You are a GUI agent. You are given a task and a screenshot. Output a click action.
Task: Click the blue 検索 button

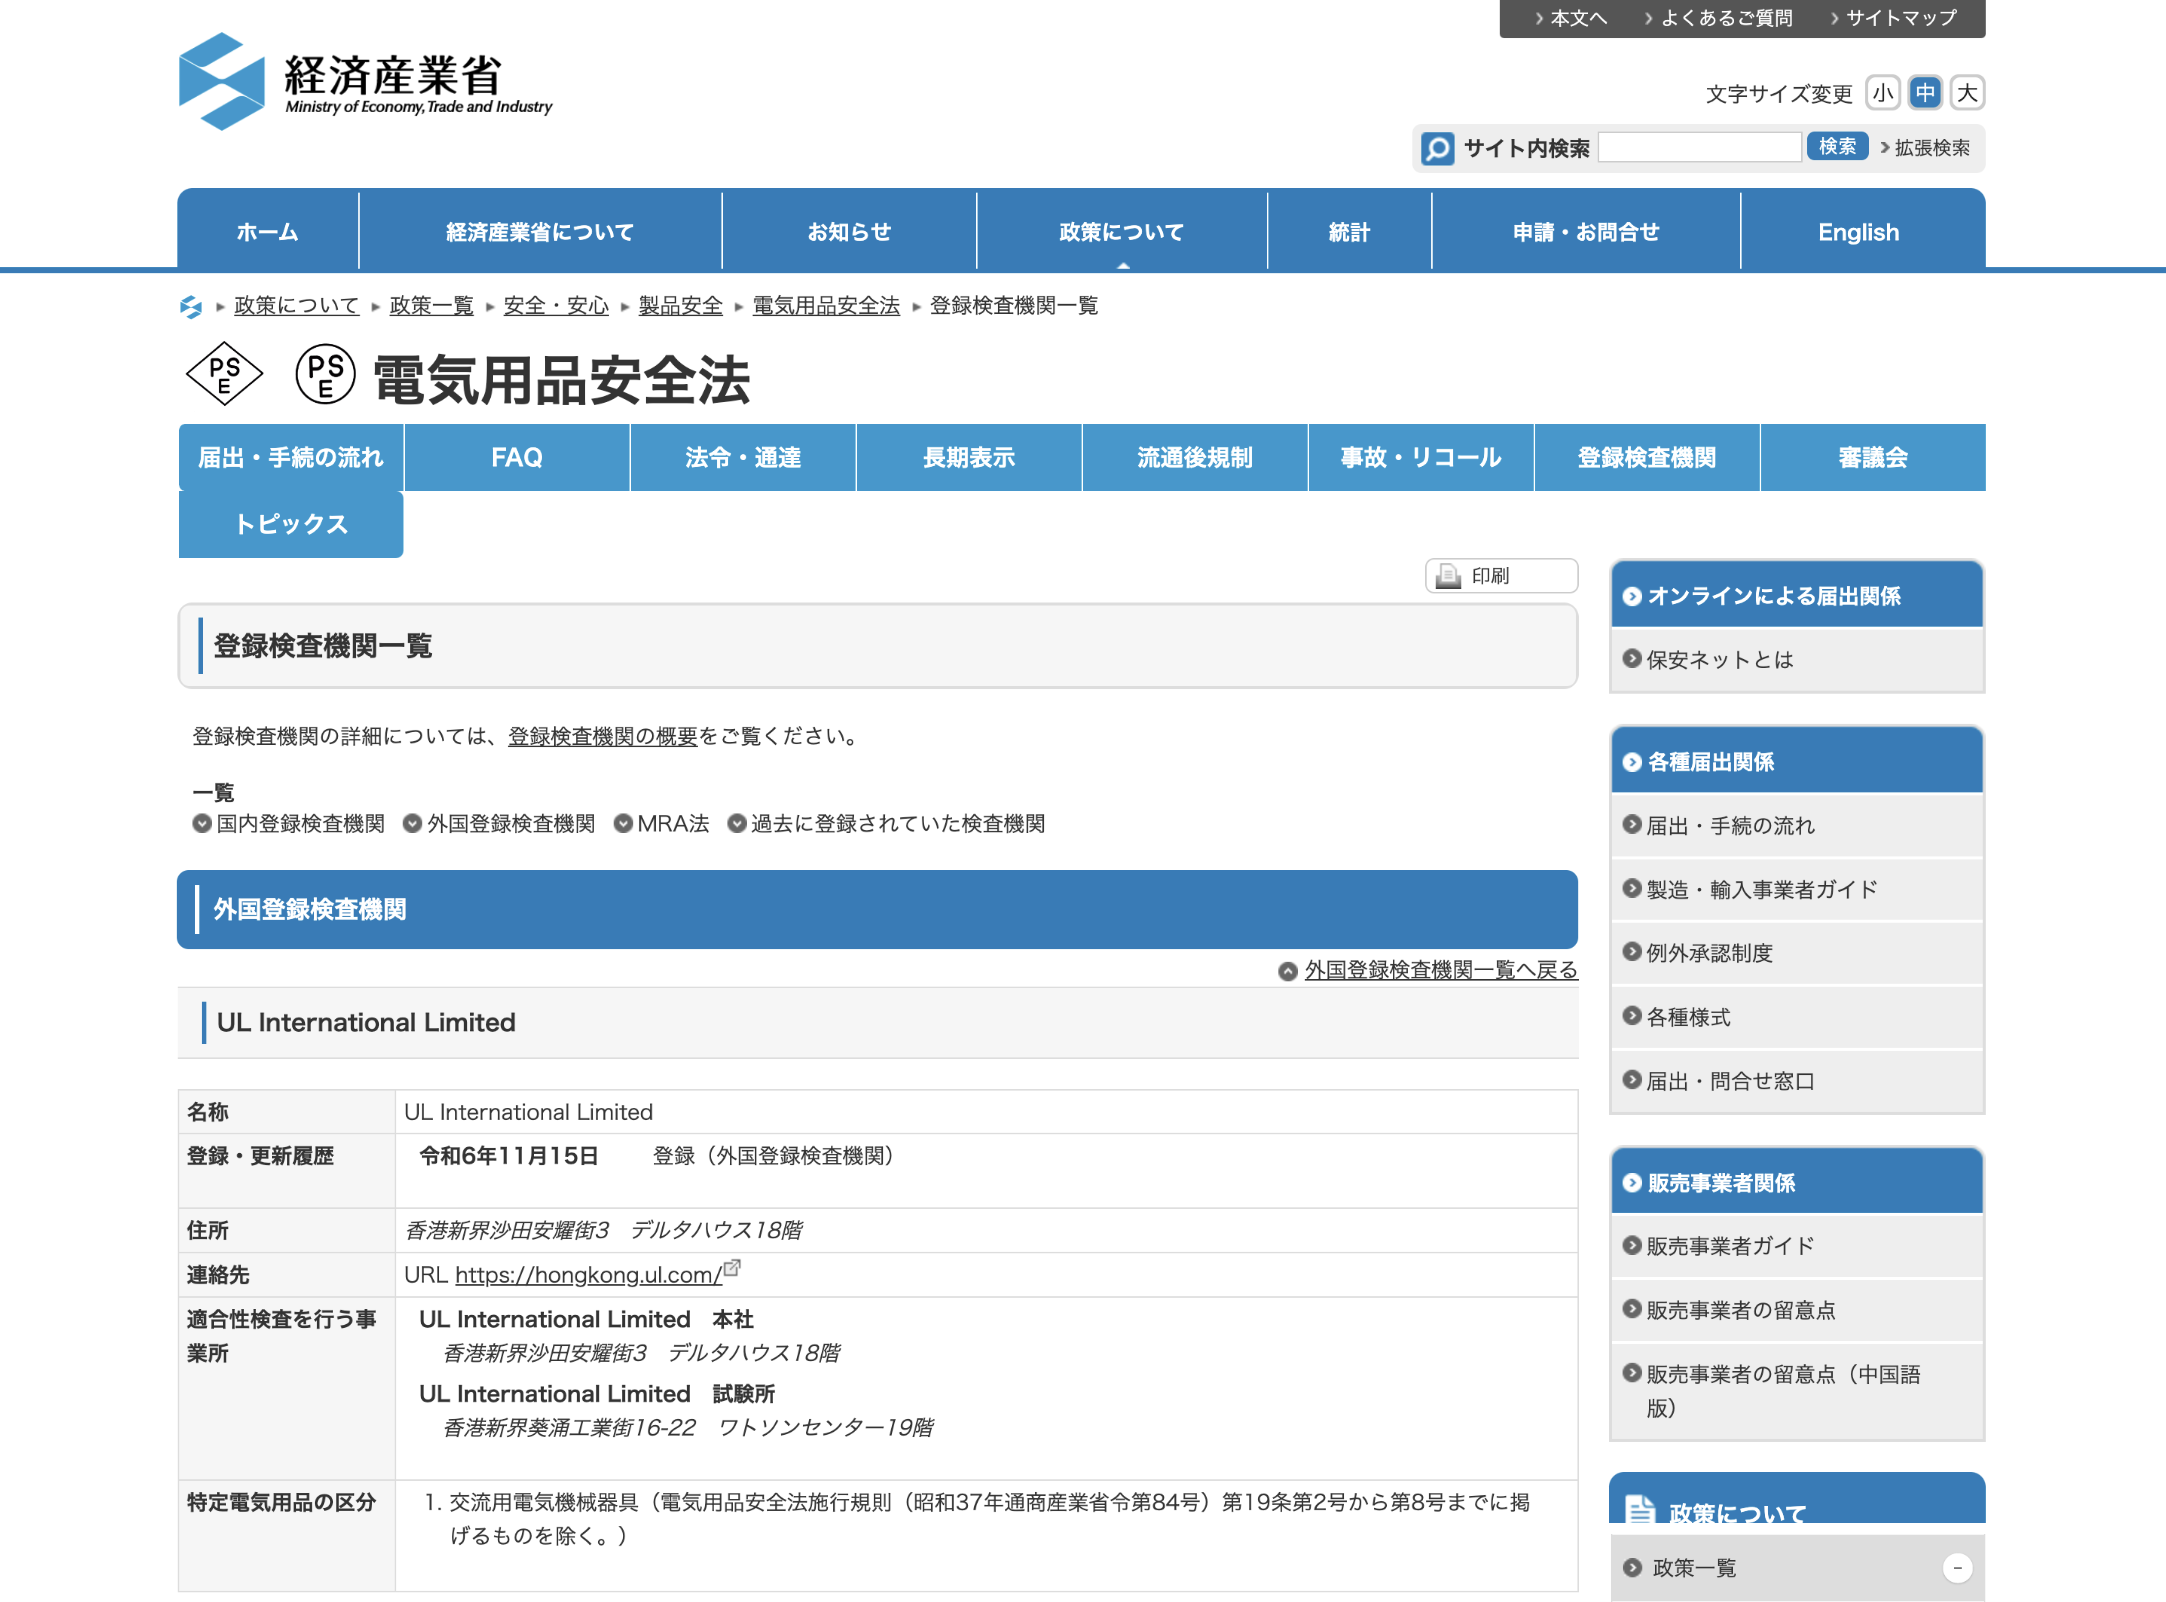click(x=1837, y=147)
